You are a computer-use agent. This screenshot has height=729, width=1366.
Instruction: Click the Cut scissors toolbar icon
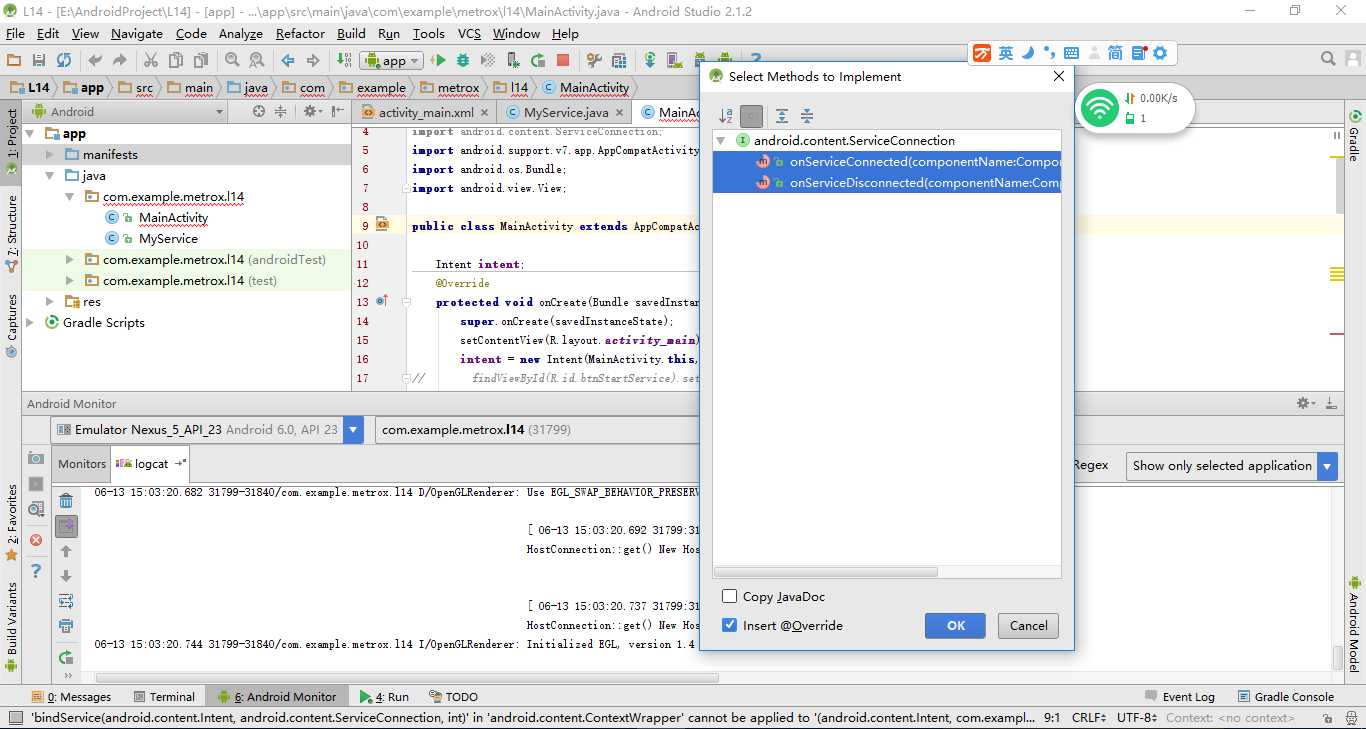click(151, 60)
